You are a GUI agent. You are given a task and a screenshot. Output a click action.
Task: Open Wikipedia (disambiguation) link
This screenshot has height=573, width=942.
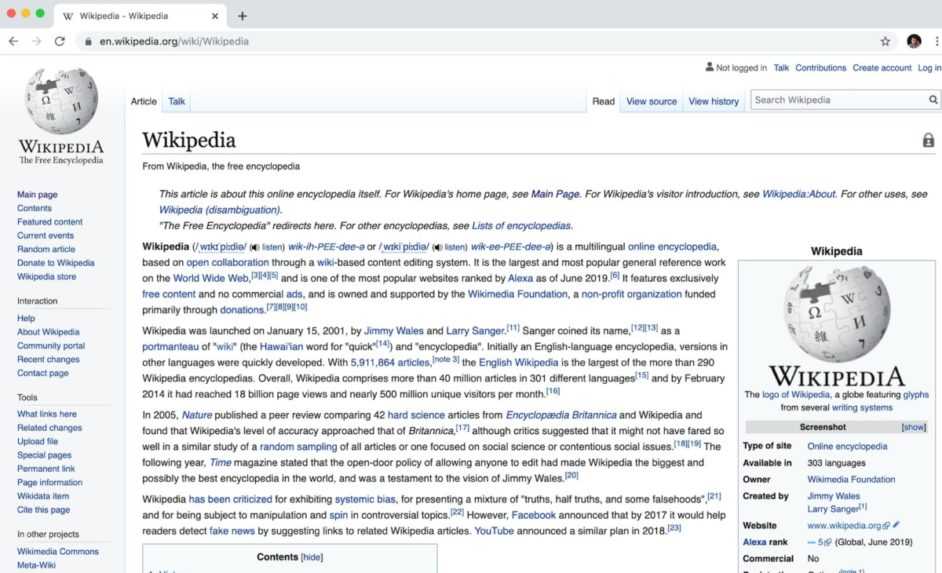pyautogui.click(x=219, y=210)
